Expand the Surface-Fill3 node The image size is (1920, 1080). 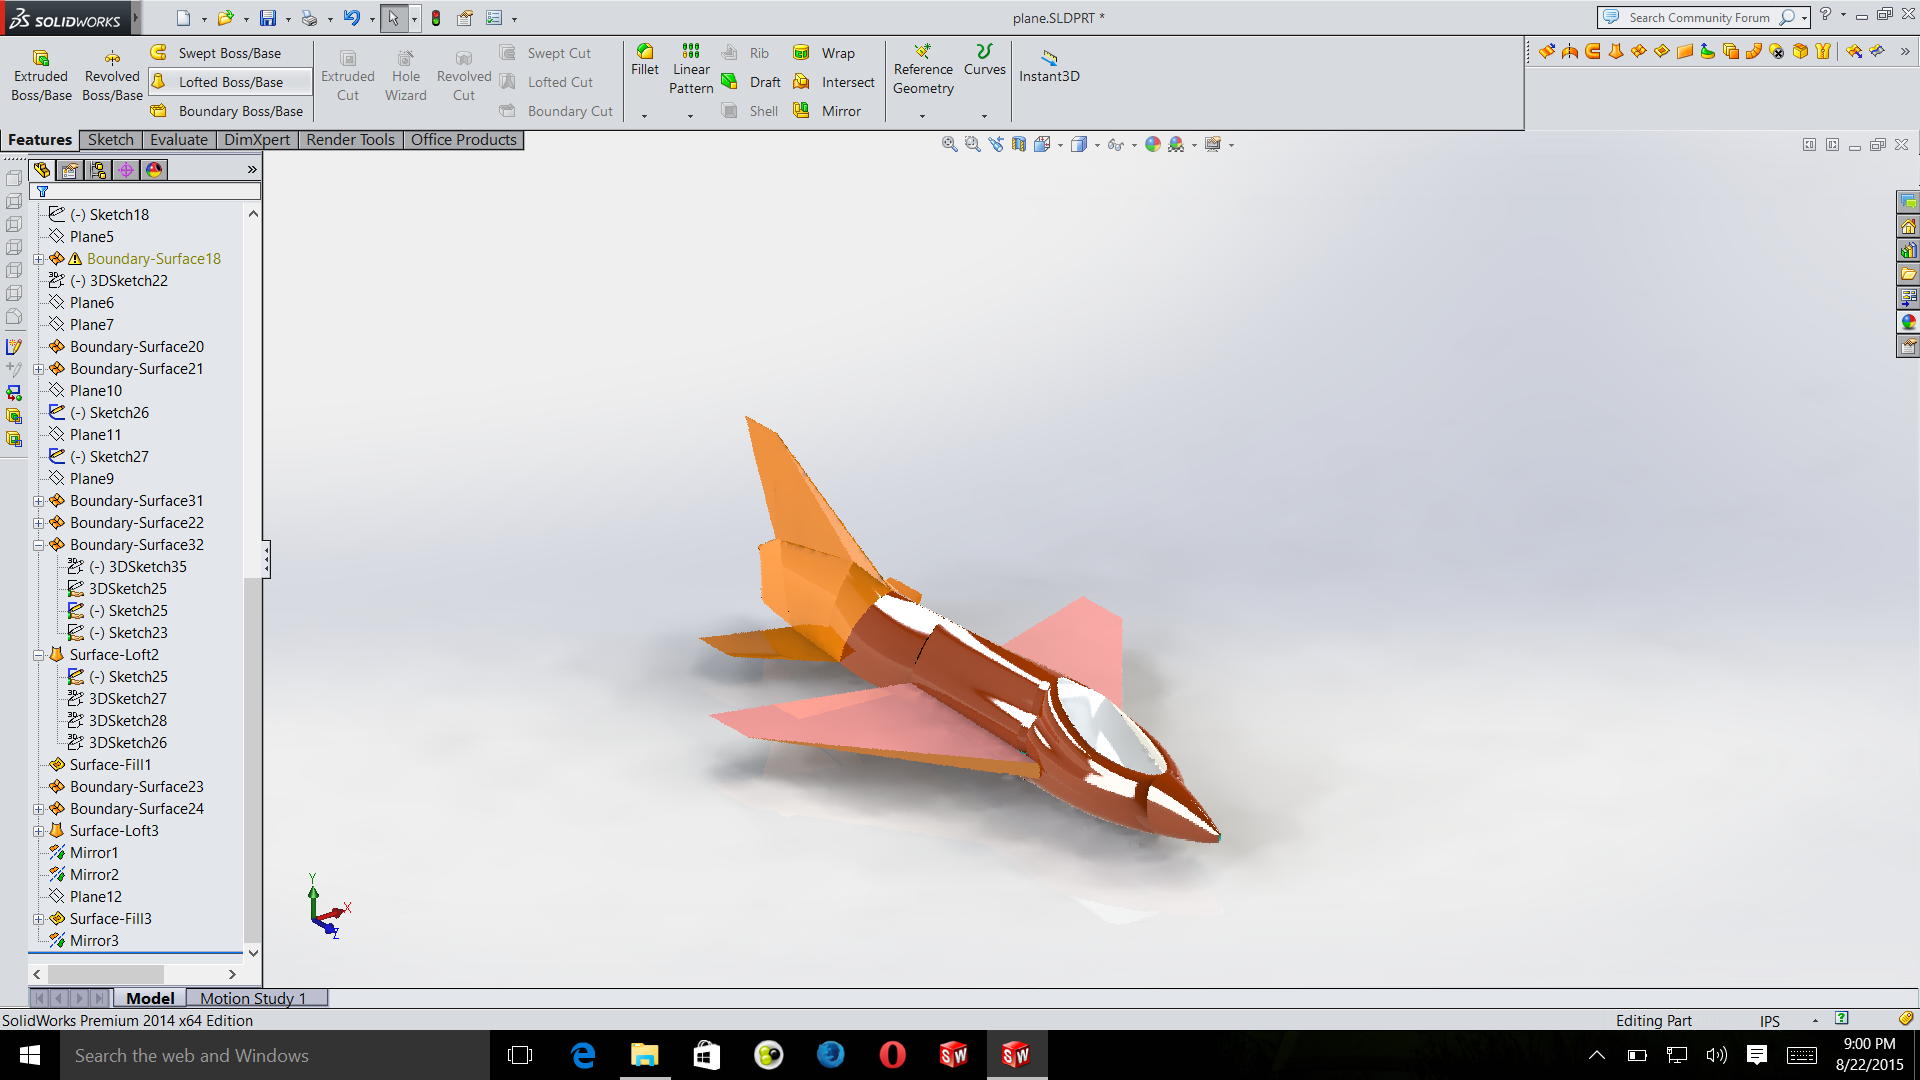(39, 919)
